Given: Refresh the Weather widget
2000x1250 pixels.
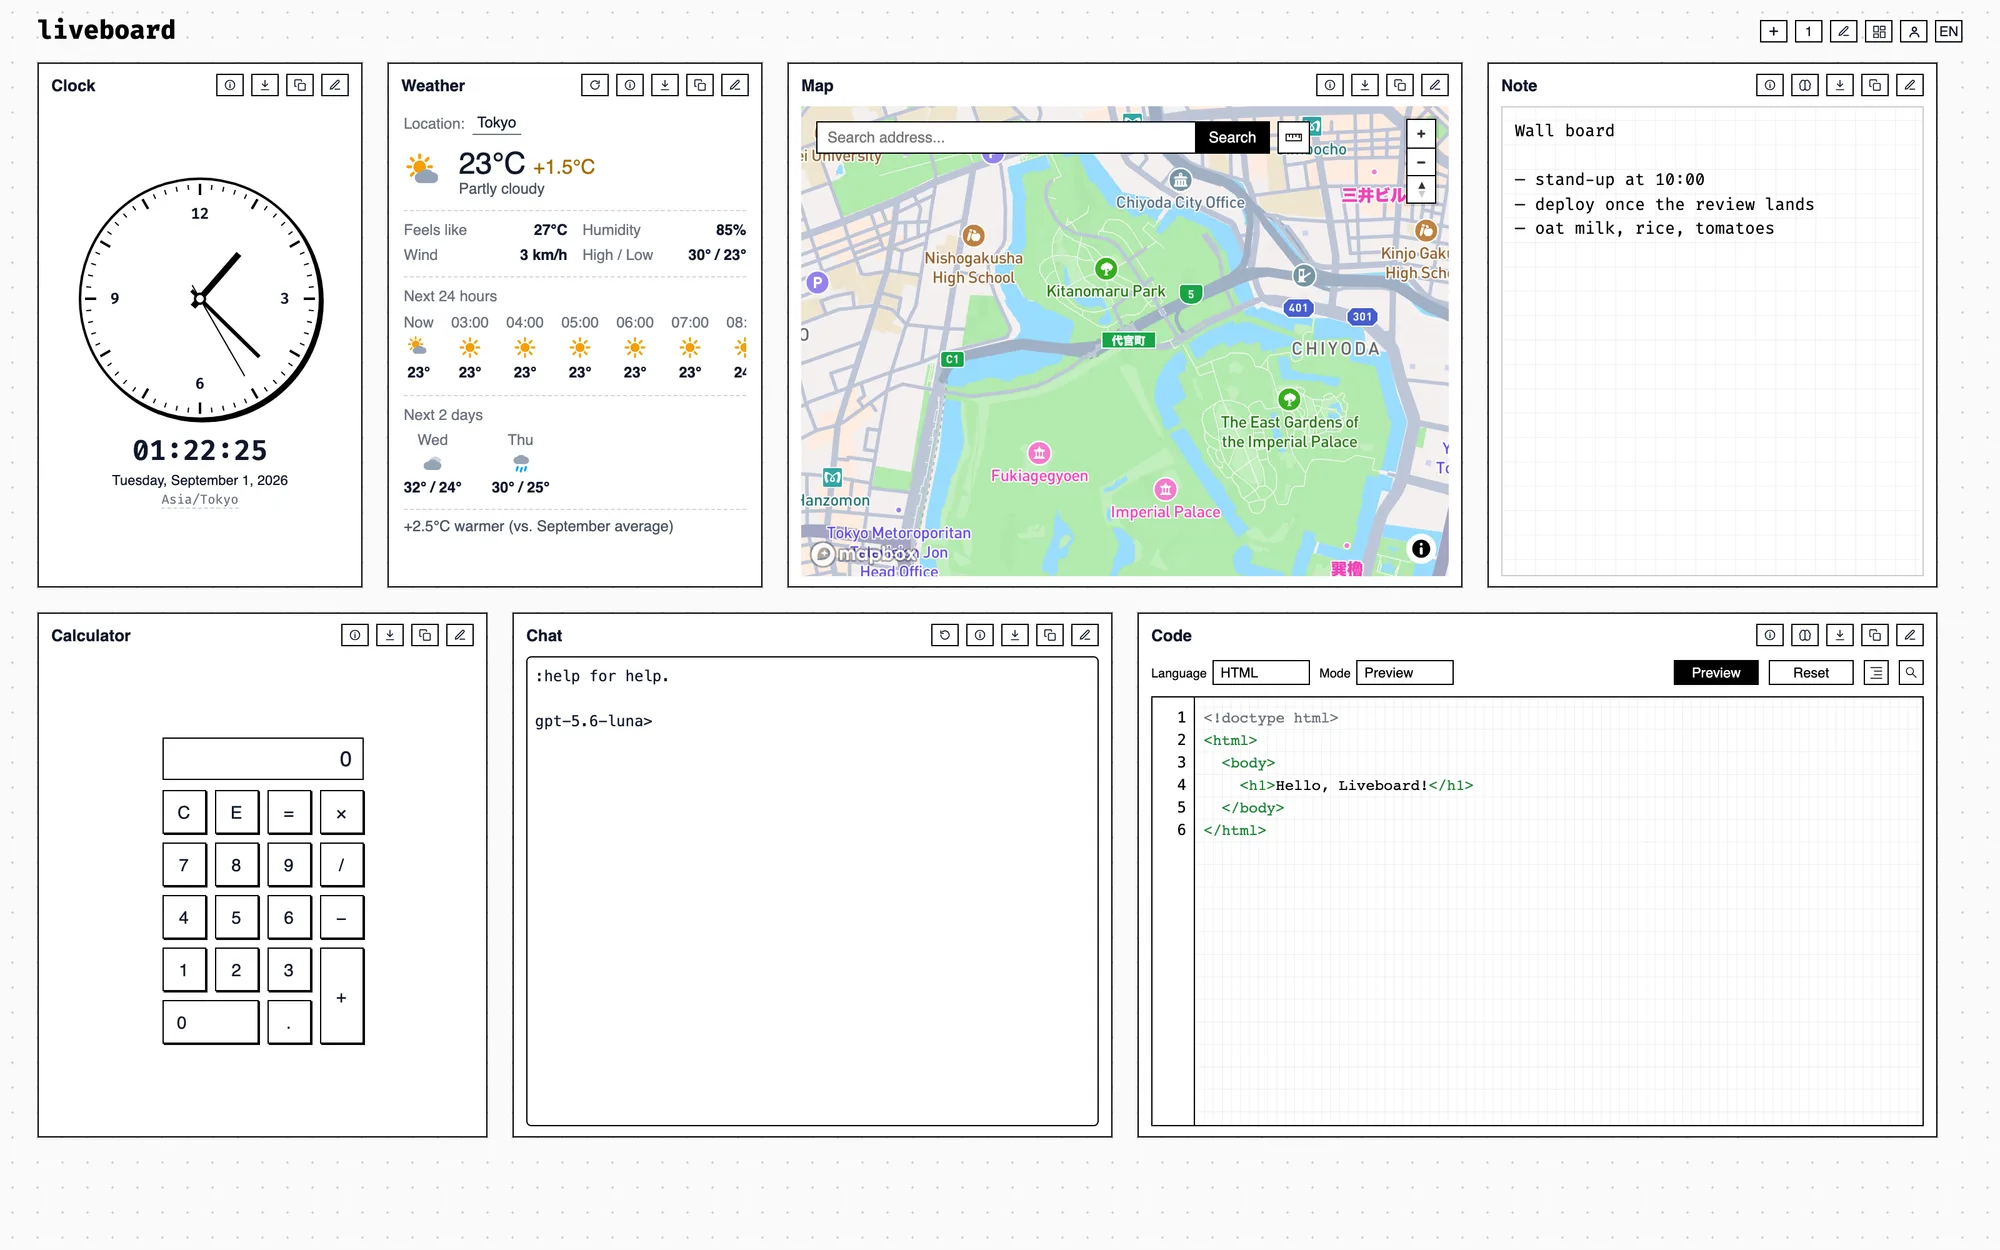Looking at the screenshot, I should 595,85.
